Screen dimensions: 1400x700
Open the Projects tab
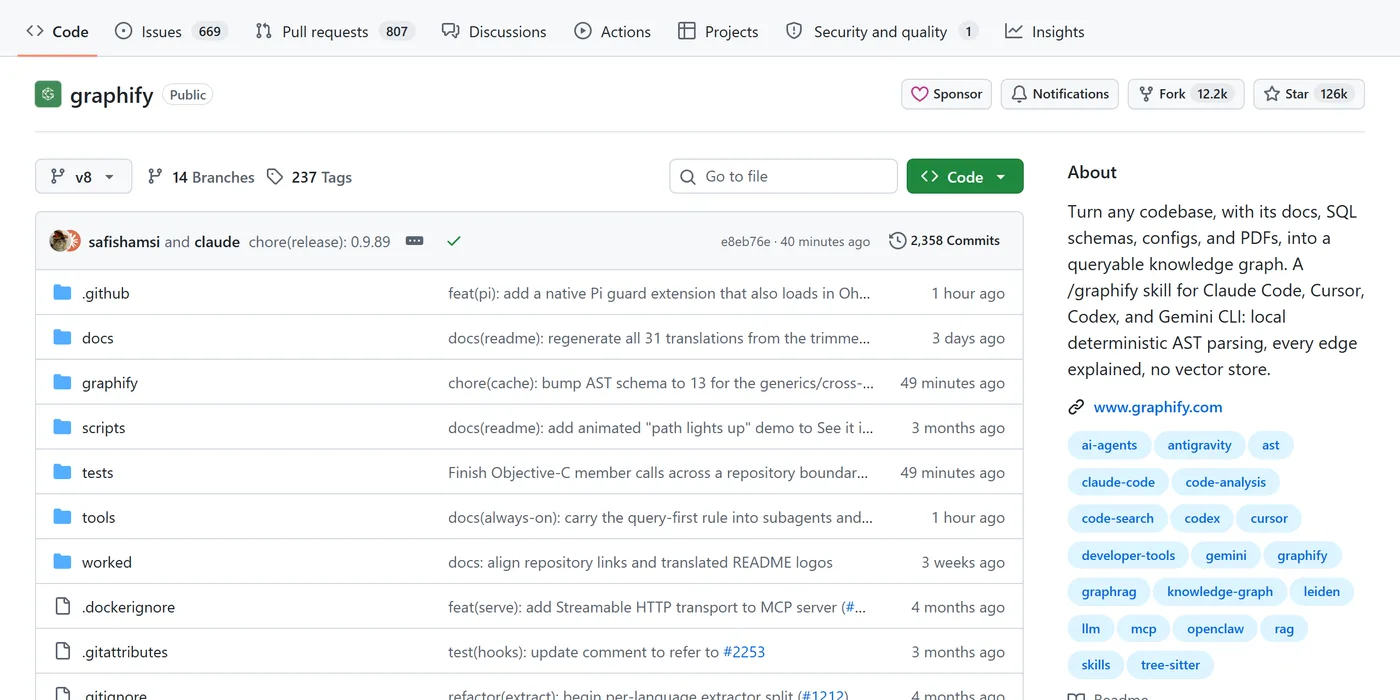(718, 31)
